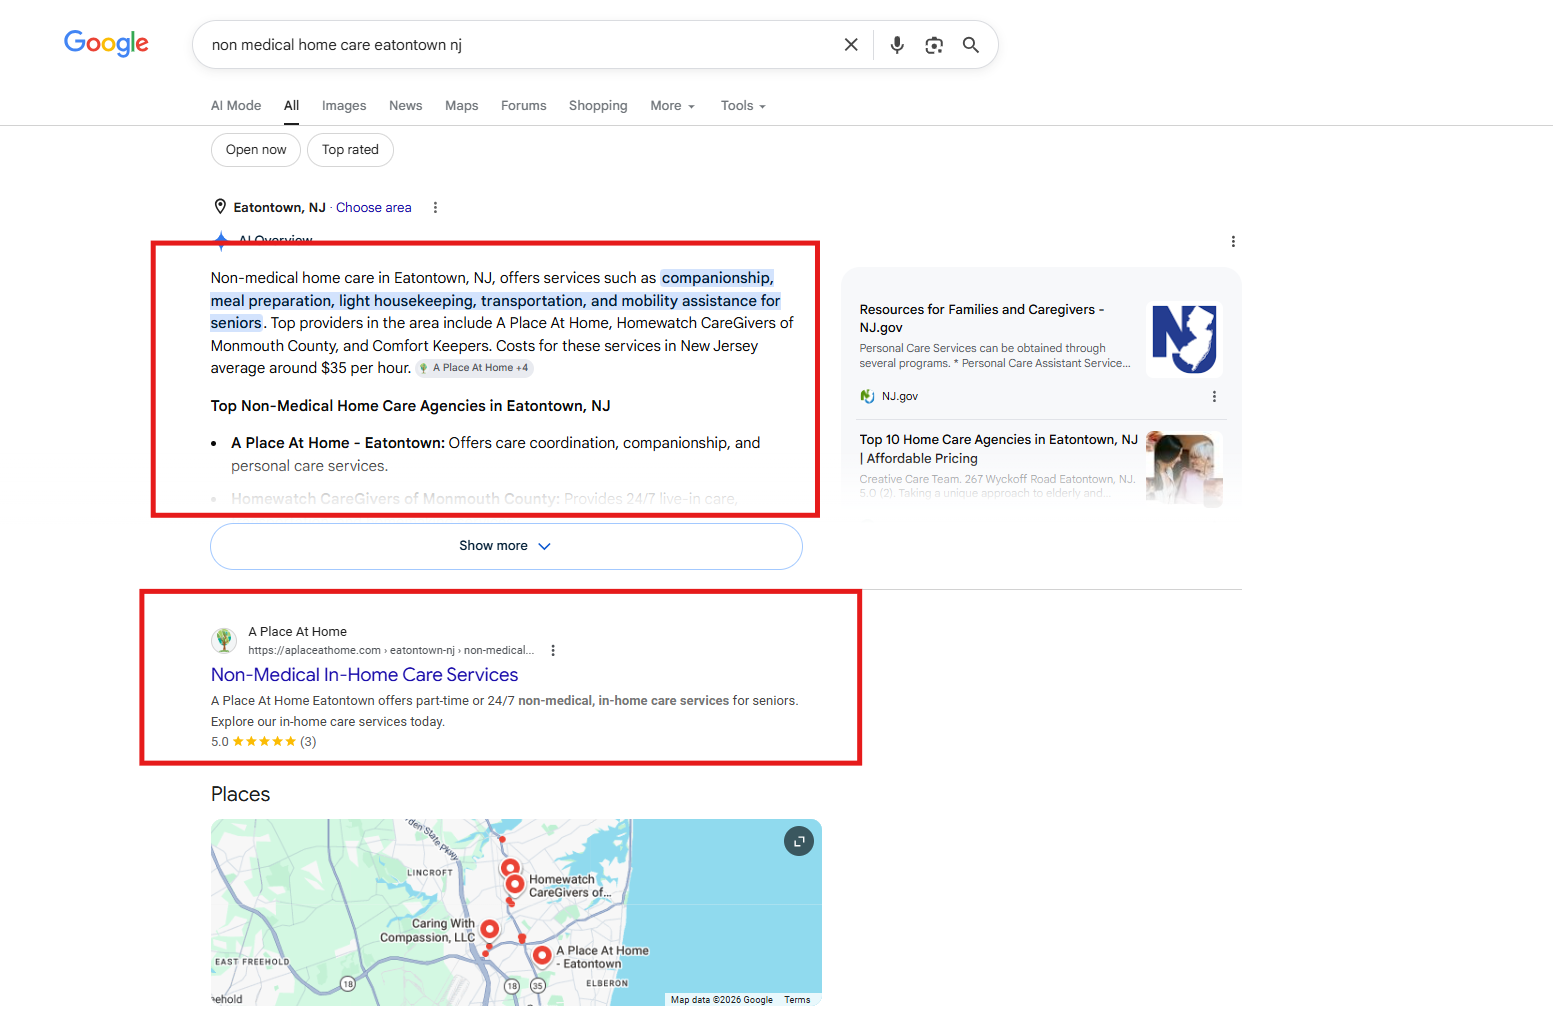Switch to the Maps tab

[462, 106]
